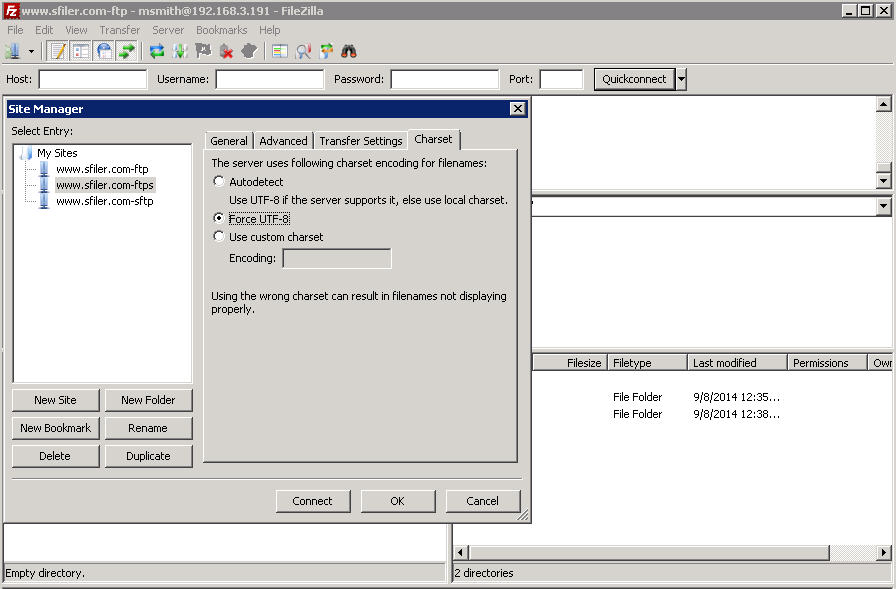The image size is (896, 589).
Task: Select www.sfiler.com-ftp site entry
Action: point(102,169)
